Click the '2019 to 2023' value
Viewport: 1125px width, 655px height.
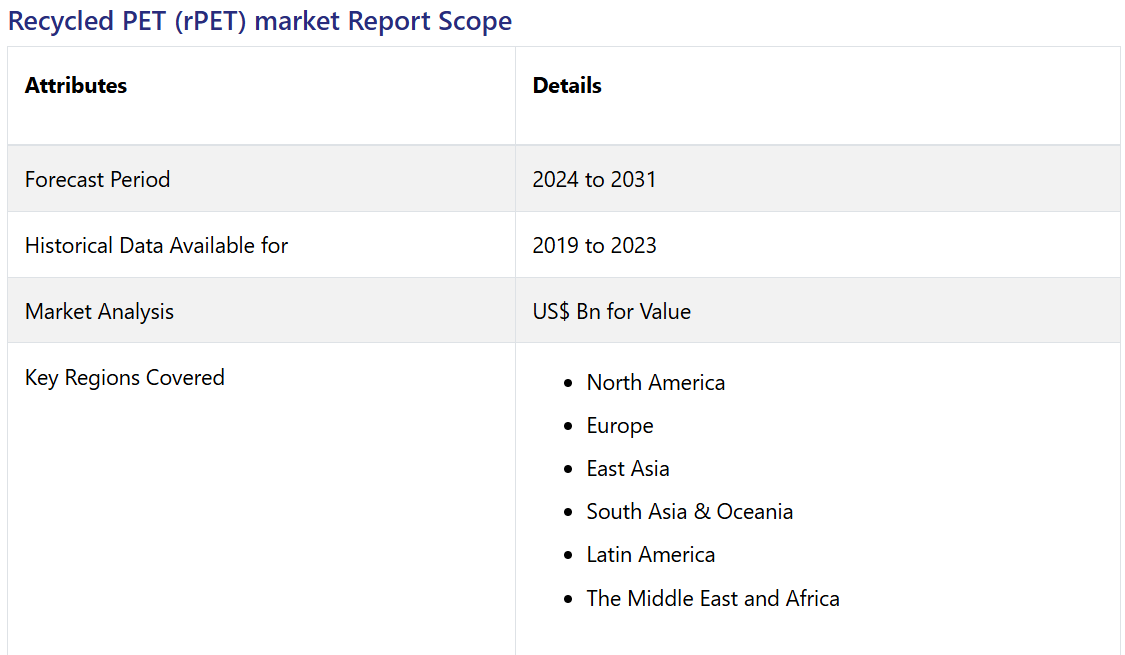pos(594,245)
